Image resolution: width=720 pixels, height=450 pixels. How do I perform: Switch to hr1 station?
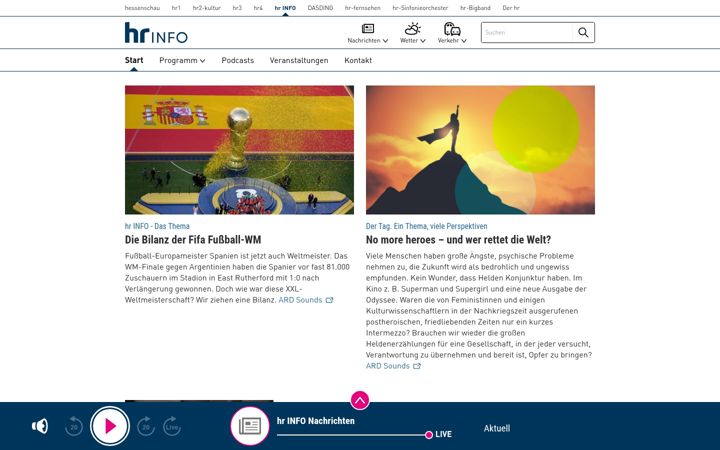coord(176,8)
